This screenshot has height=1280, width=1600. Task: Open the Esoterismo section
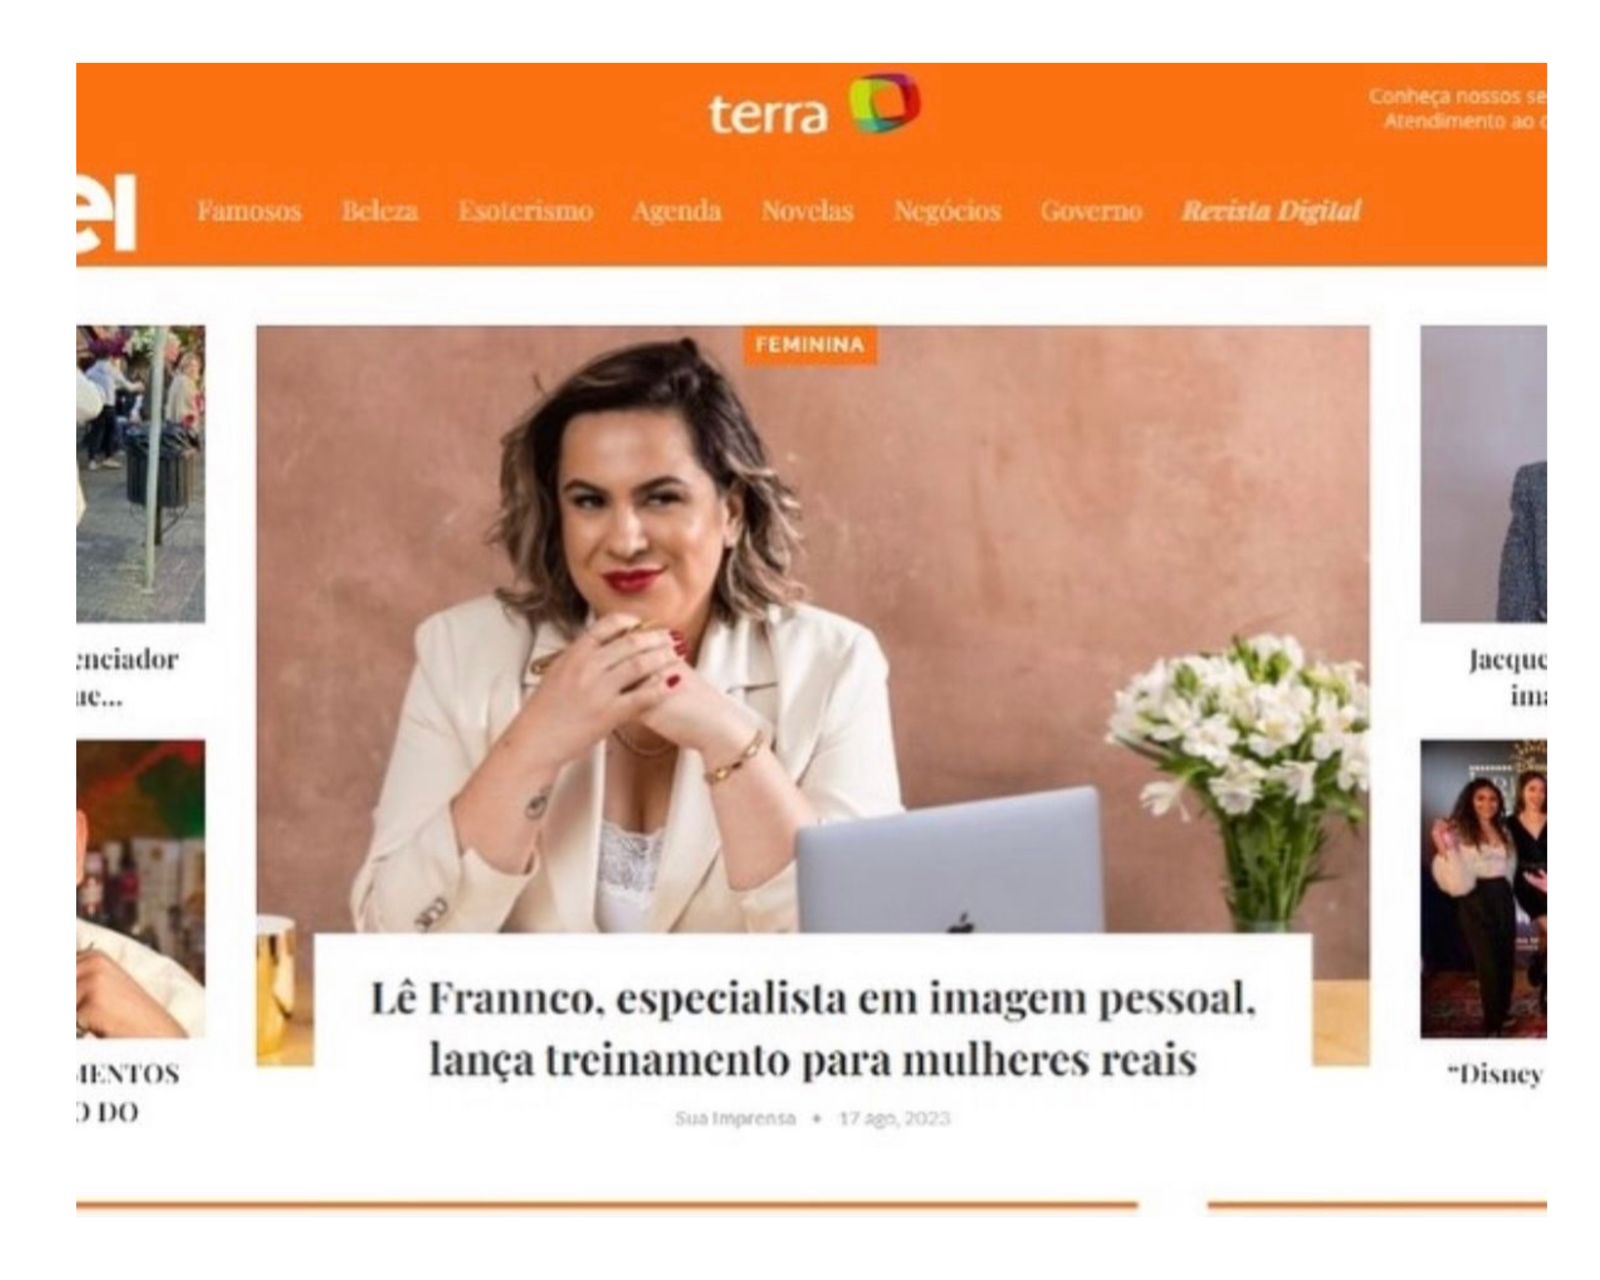pos(525,211)
